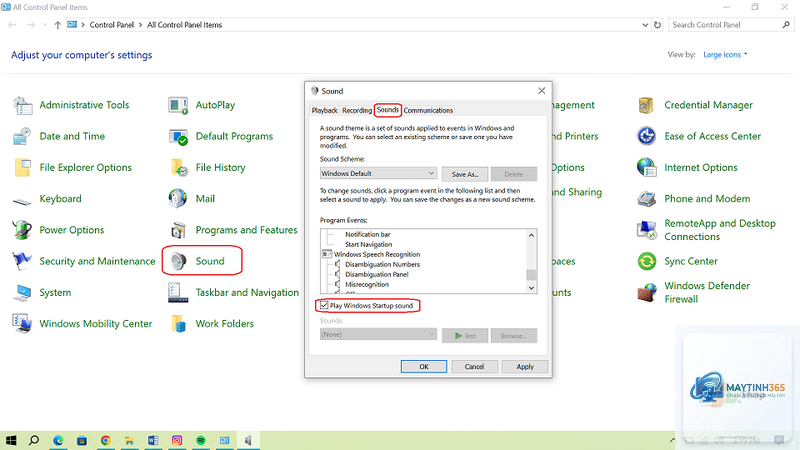Click OK in the Sound dialog

(x=423, y=366)
